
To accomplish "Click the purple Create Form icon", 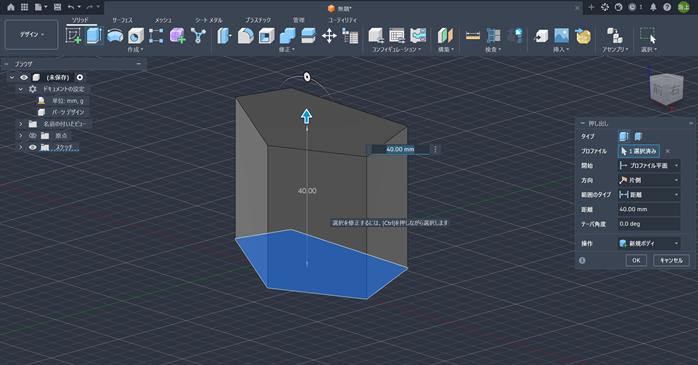I will (x=177, y=36).
